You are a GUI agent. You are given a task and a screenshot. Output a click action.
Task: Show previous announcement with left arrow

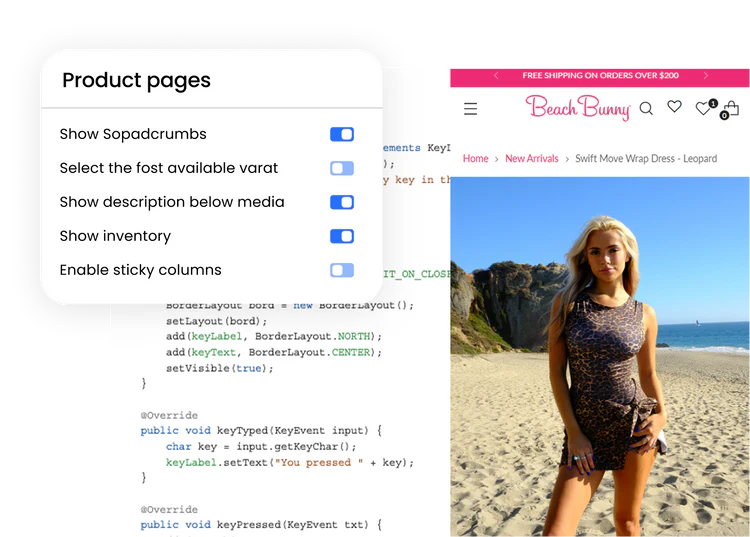coord(496,76)
